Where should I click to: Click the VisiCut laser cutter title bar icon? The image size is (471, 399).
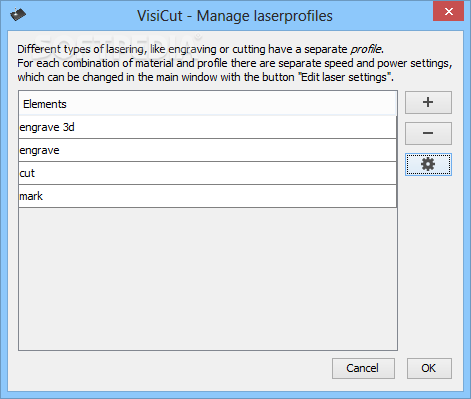[18, 15]
